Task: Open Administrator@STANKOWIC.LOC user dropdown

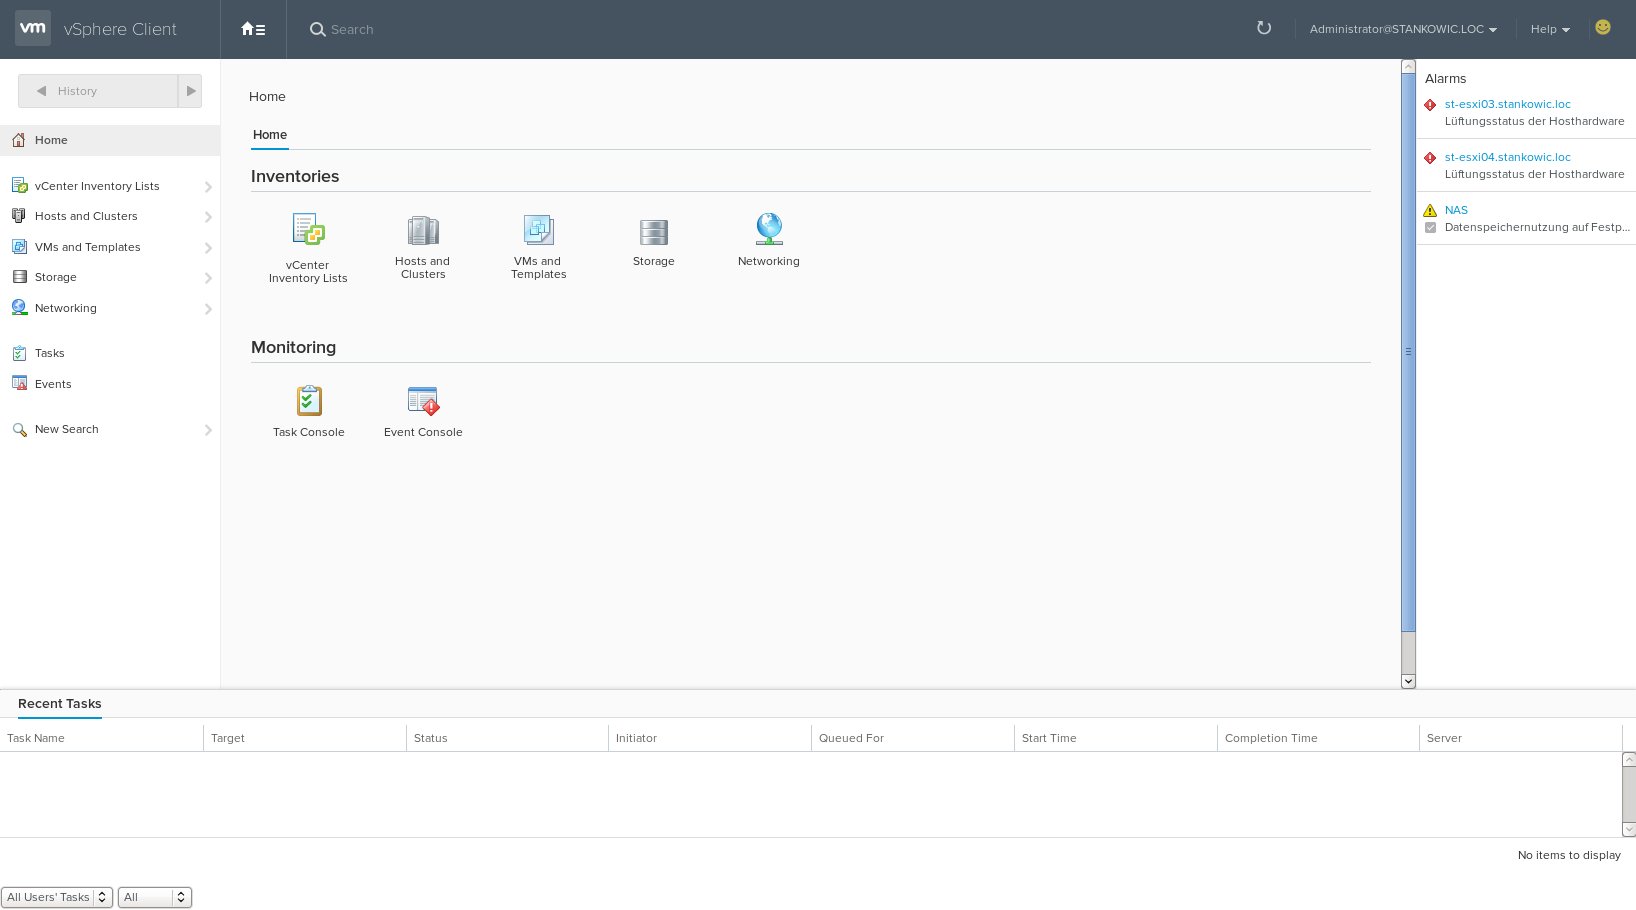Action: point(1403,29)
